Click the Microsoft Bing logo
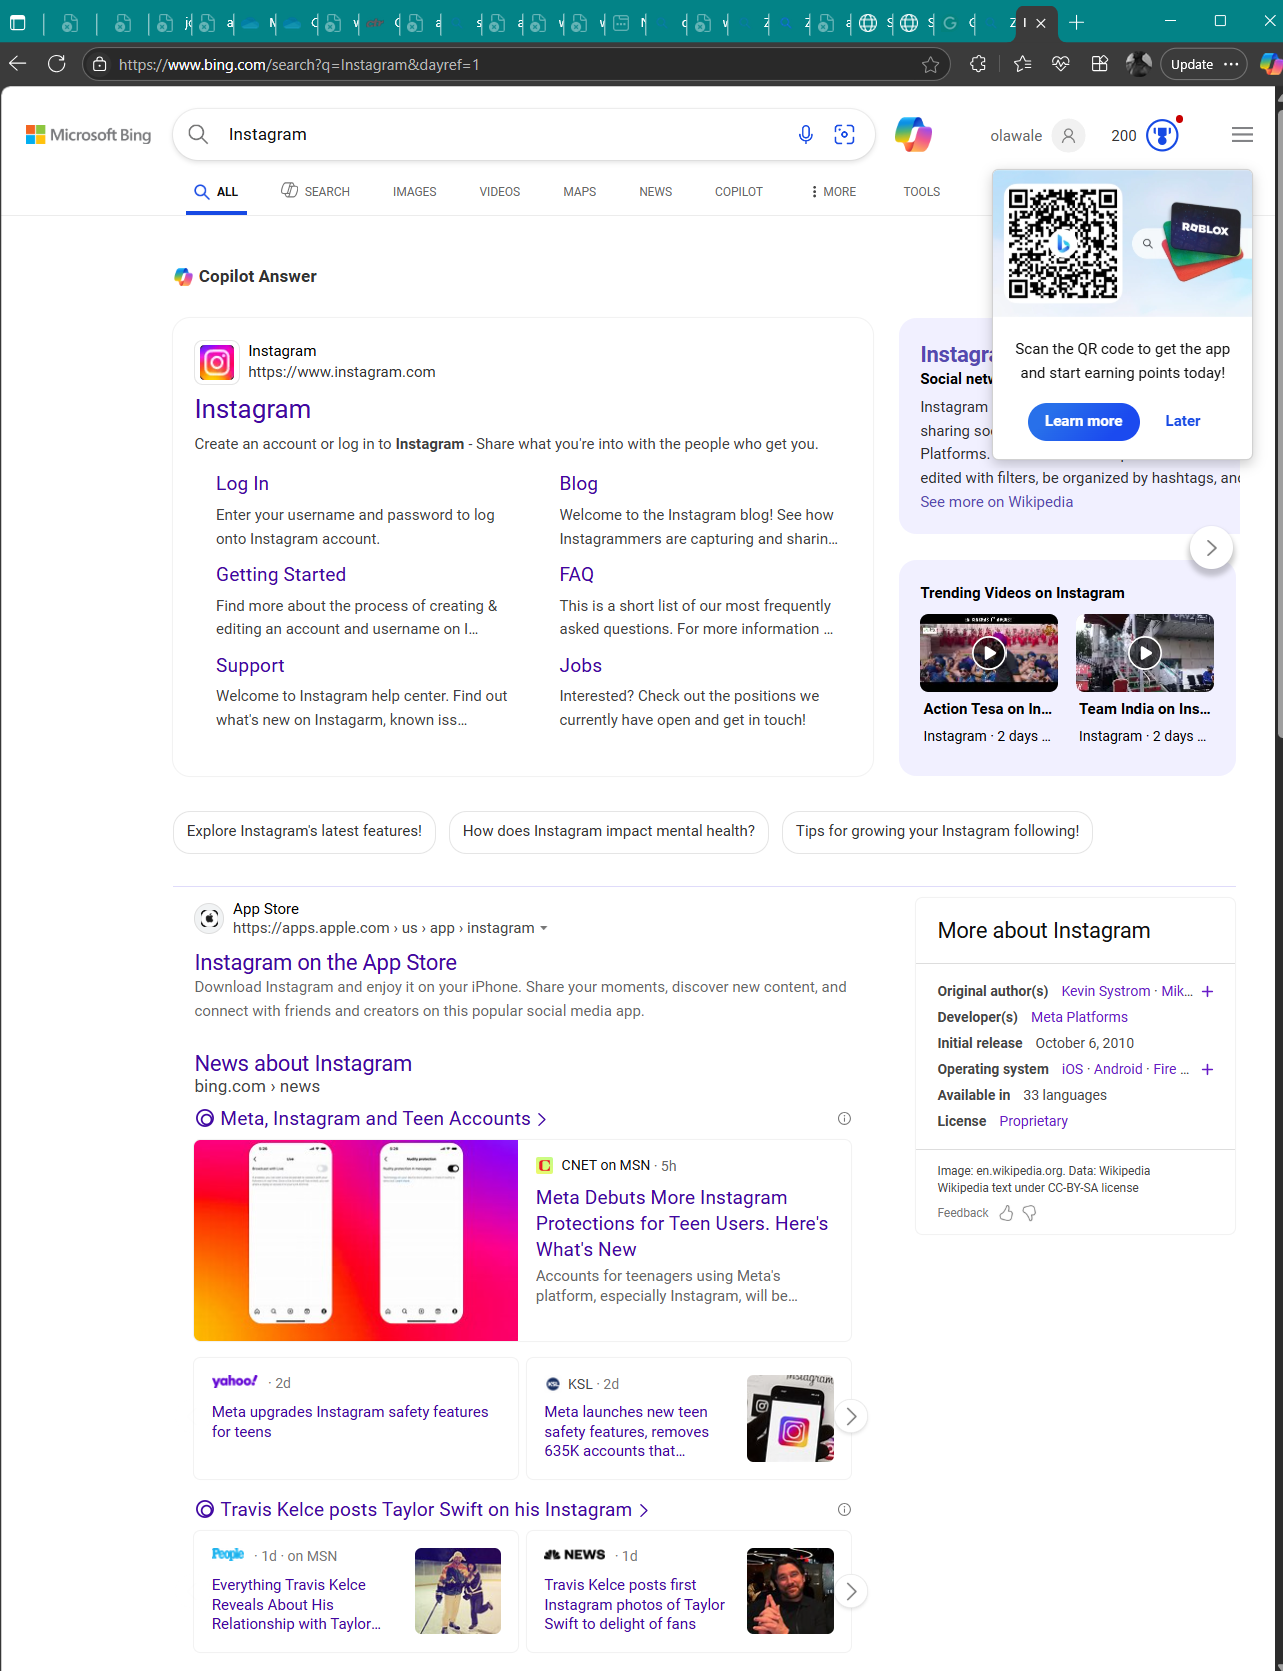Viewport: 1283px width, 1671px height. point(89,135)
